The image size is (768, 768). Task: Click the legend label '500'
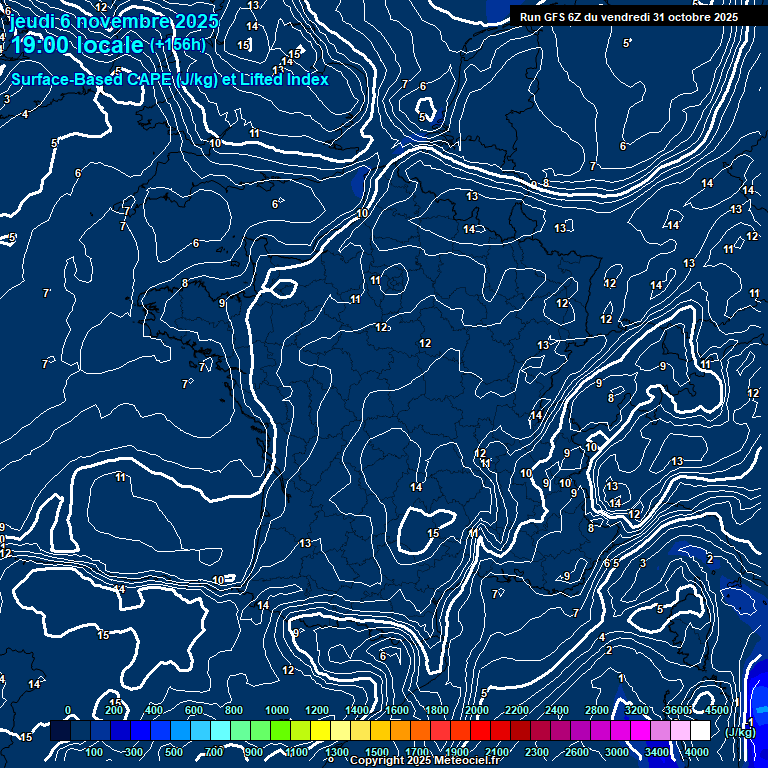pos(173,752)
